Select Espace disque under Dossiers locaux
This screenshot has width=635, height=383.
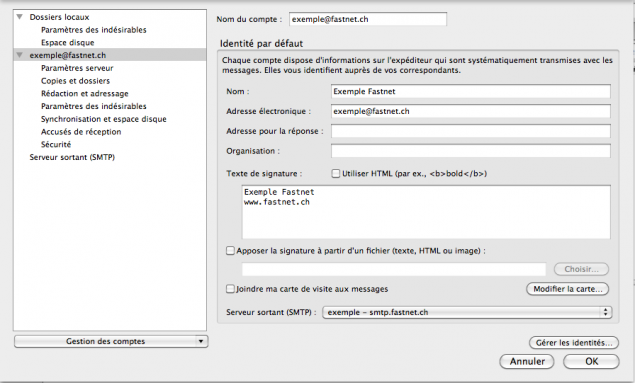[x=68, y=43]
